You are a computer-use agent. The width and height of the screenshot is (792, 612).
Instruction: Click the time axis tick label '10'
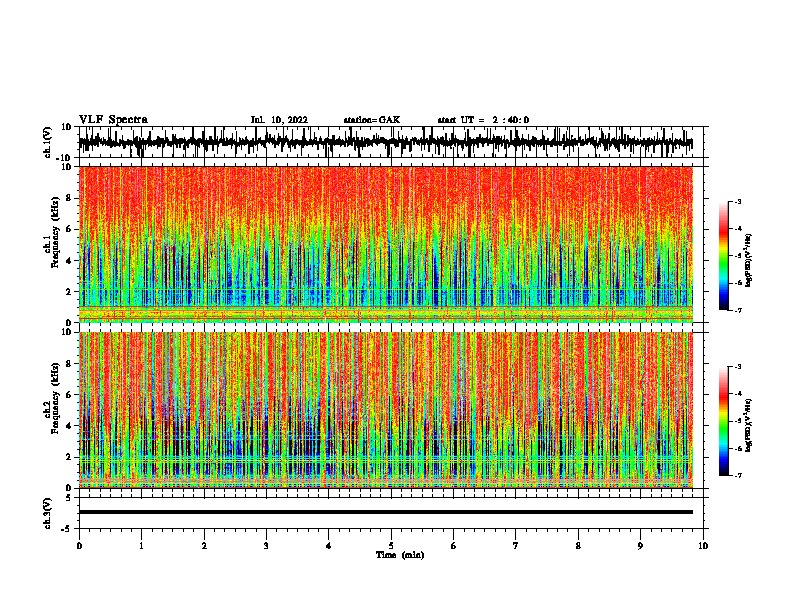click(703, 546)
